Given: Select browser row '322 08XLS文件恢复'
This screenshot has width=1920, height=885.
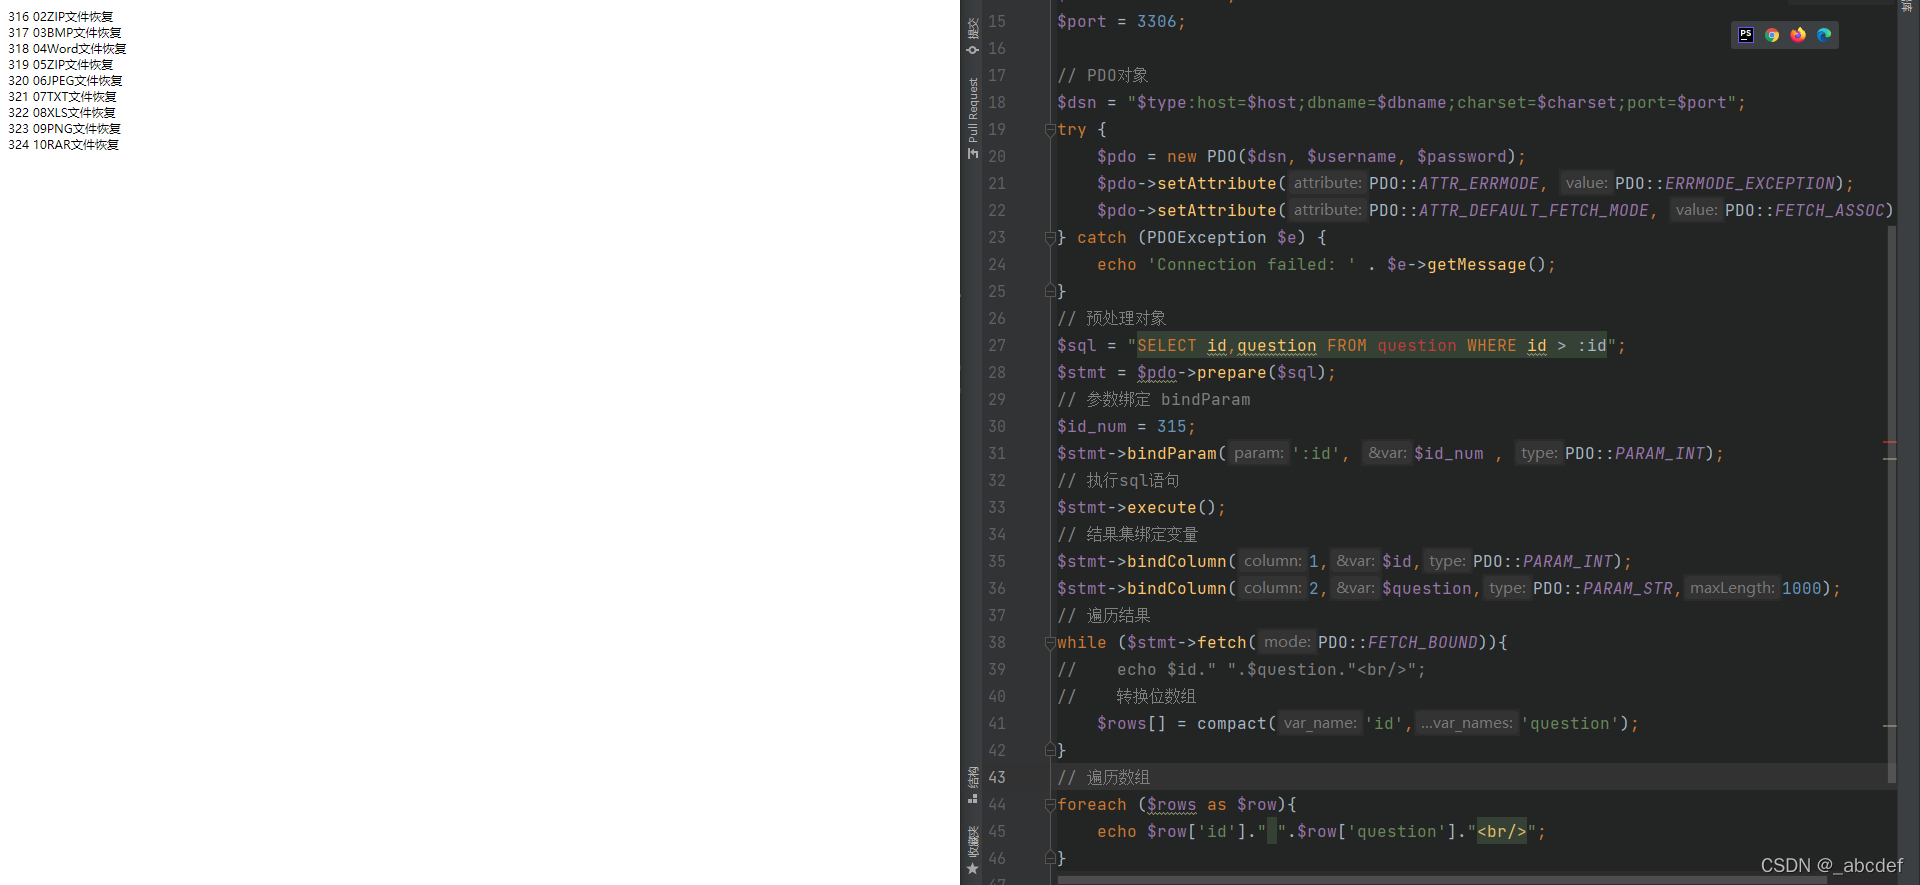Looking at the screenshot, I should [x=62, y=113].
